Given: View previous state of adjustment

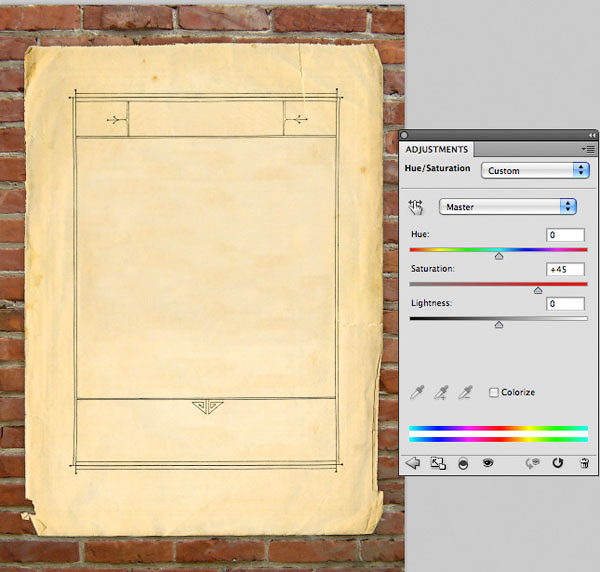Looking at the screenshot, I should (x=532, y=463).
